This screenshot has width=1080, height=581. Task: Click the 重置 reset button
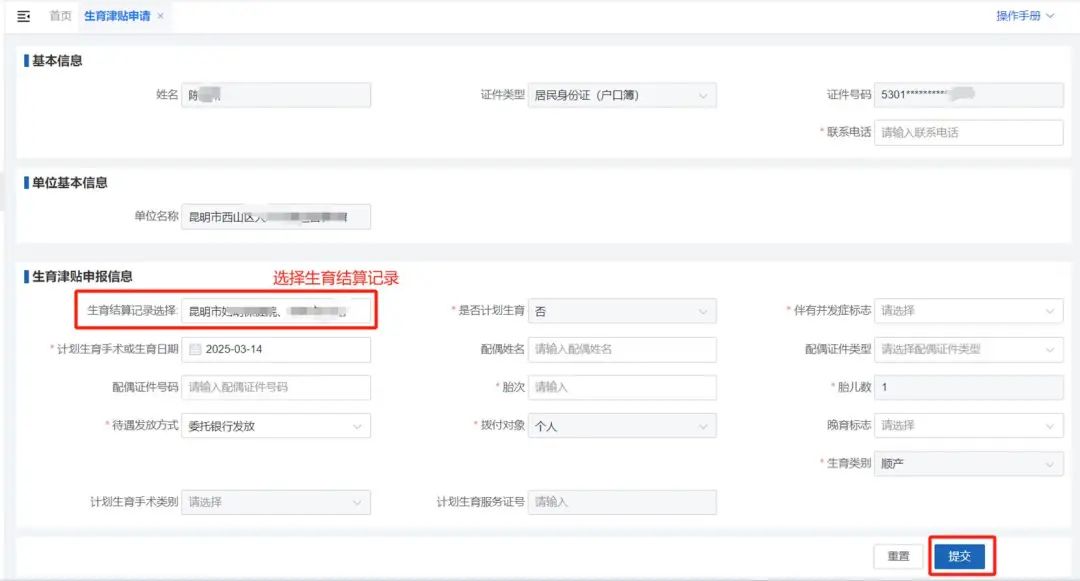898,555
